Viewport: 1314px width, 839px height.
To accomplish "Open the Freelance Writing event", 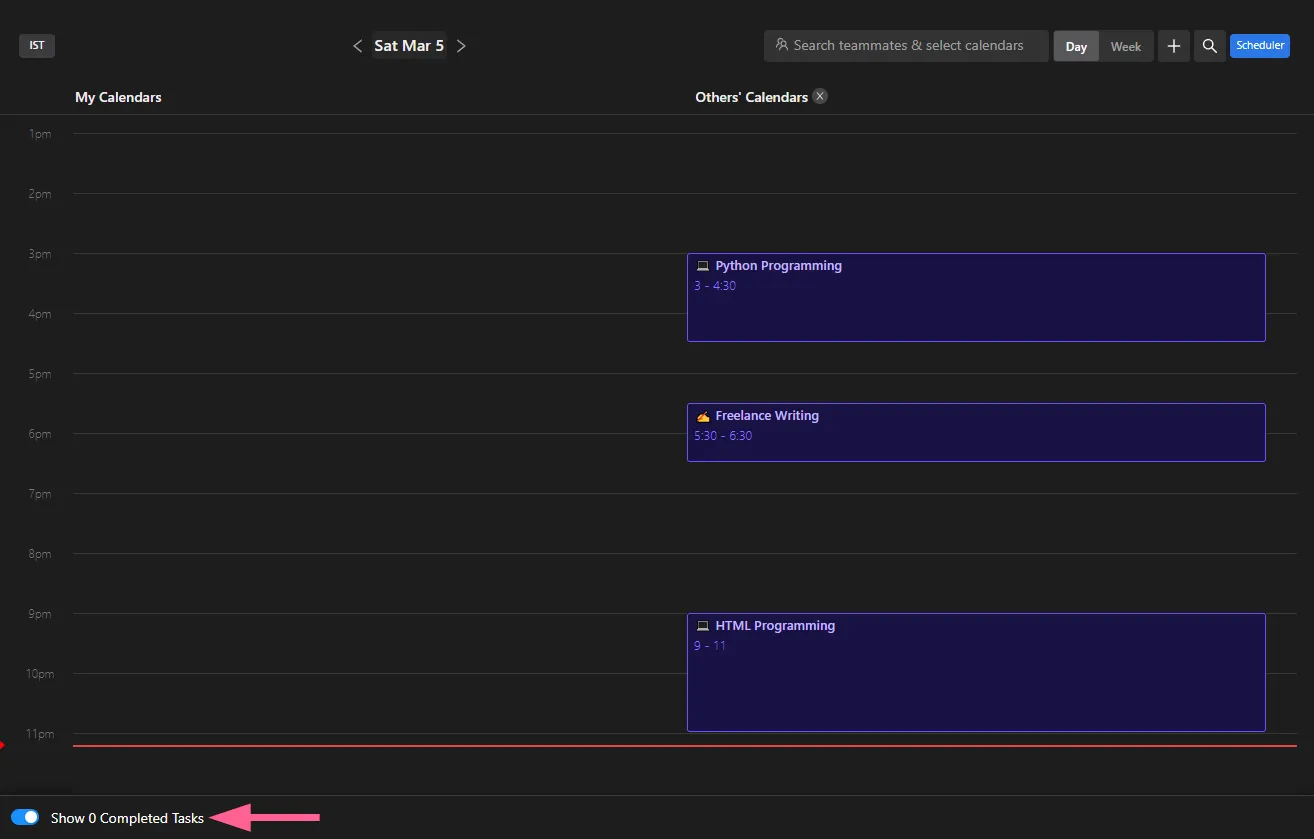I will (976, 432).
